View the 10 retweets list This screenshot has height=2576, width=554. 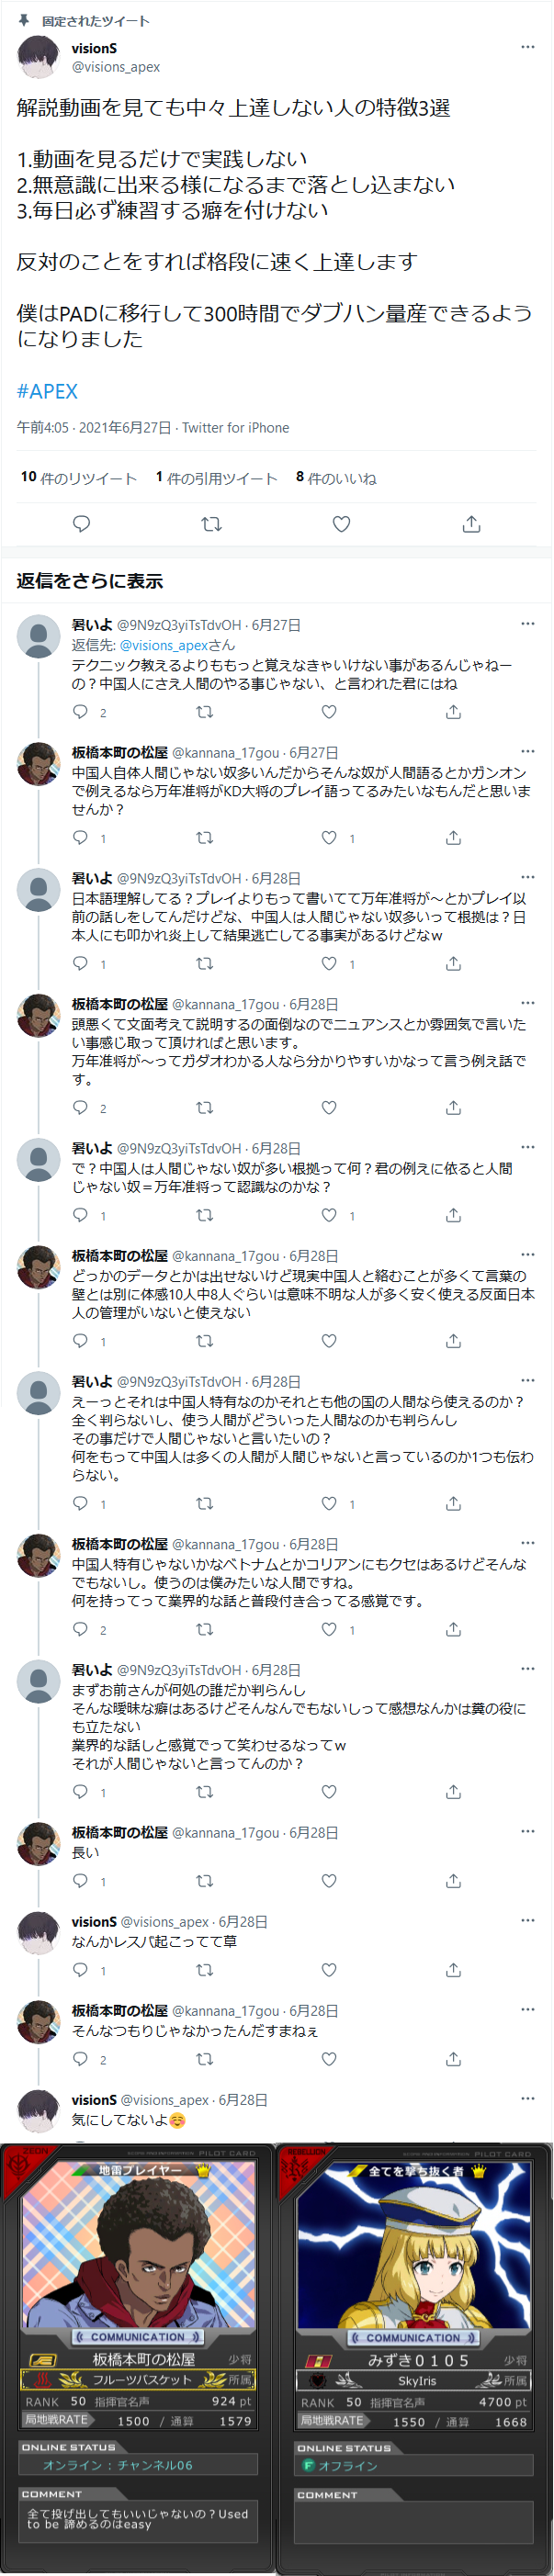(79, 478)
